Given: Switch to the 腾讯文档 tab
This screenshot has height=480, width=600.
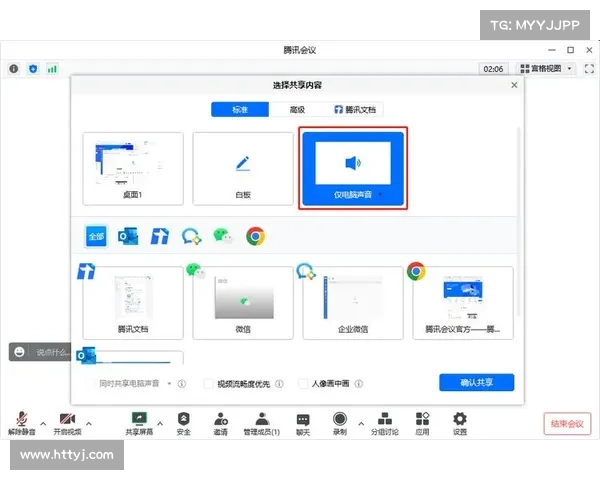Looking at the screenshot, I should 355,109.
